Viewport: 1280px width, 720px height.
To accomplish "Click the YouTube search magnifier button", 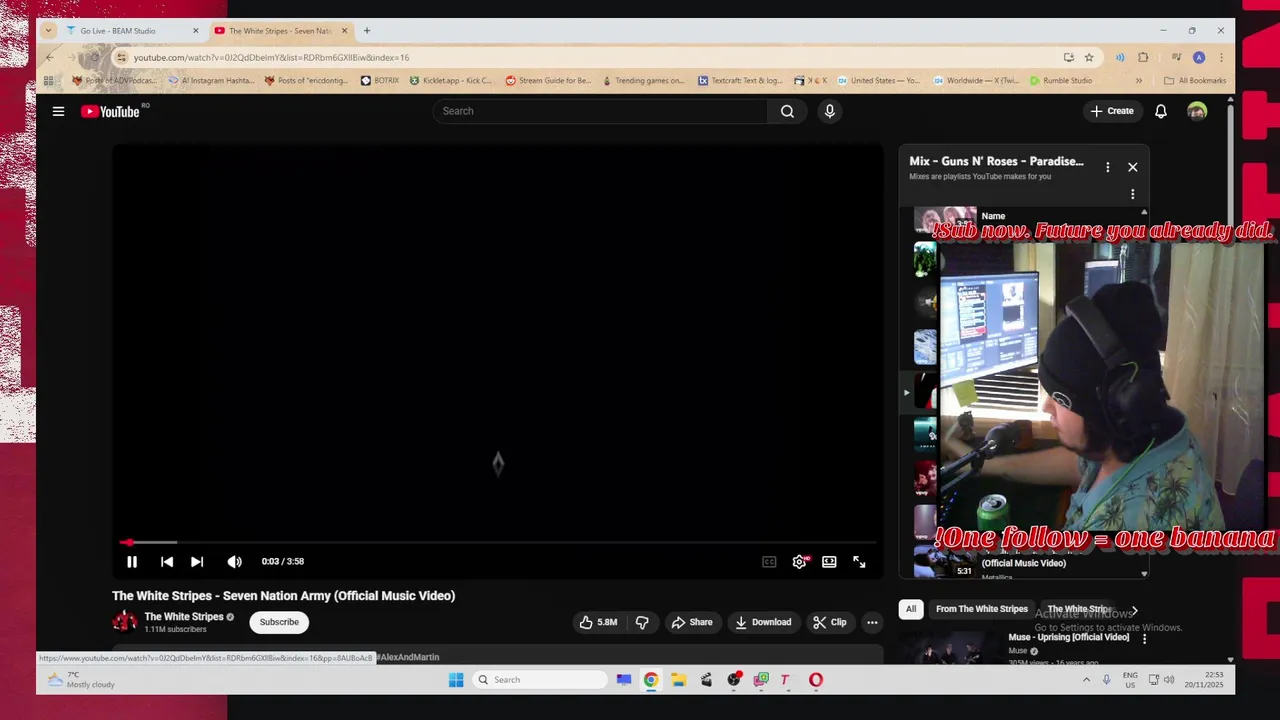I will click(x=787, y=111).
